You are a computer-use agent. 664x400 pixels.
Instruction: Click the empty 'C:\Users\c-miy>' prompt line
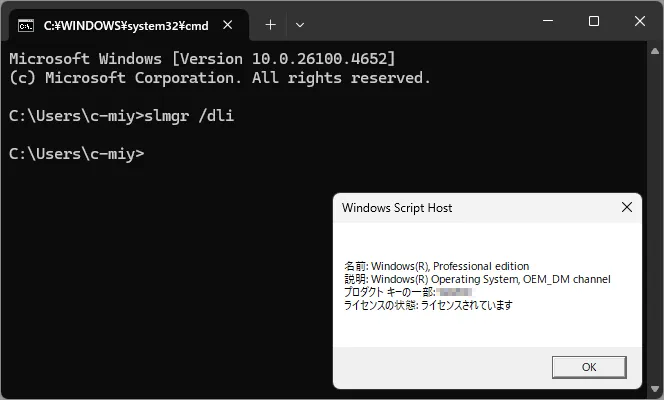pyautogui.click(x=77, y=154)
